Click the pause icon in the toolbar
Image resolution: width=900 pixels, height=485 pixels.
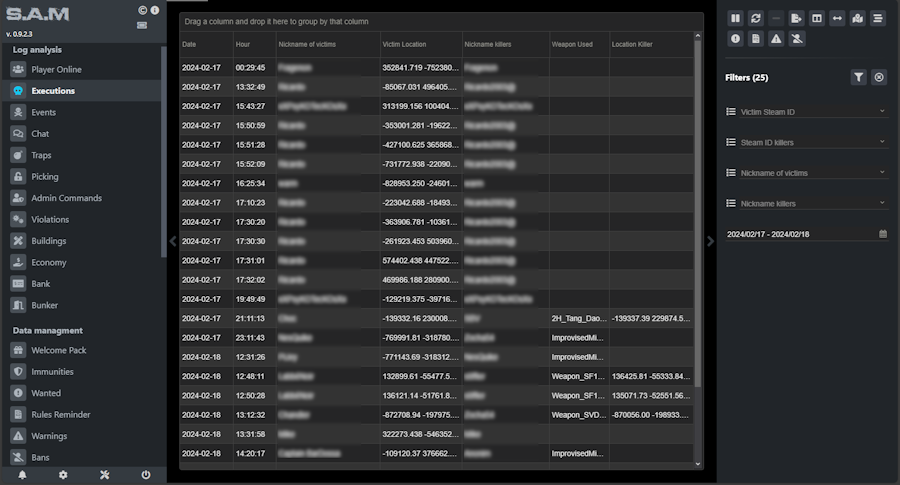pyautogui.click(x=735, y=18)
